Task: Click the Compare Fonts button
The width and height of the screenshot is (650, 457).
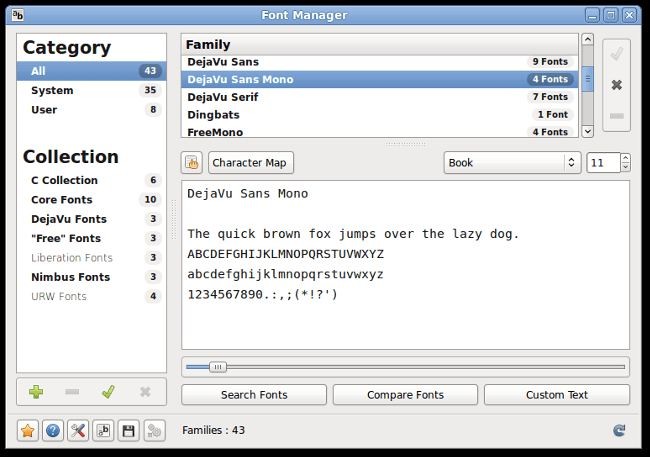Action: [x=405, y=395]
